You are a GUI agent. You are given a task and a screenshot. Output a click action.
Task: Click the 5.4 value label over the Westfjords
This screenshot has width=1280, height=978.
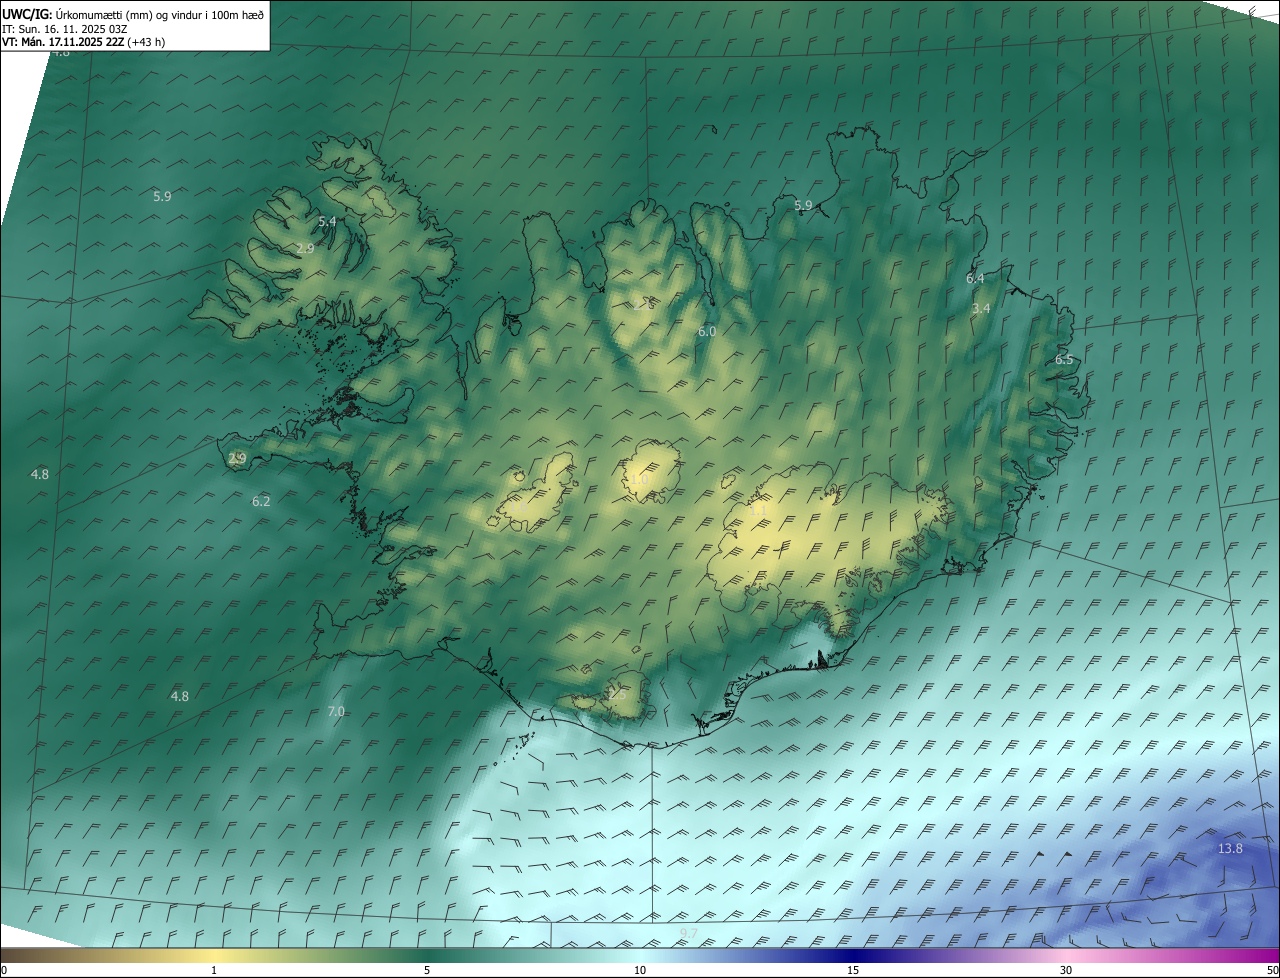click(327, 221)
